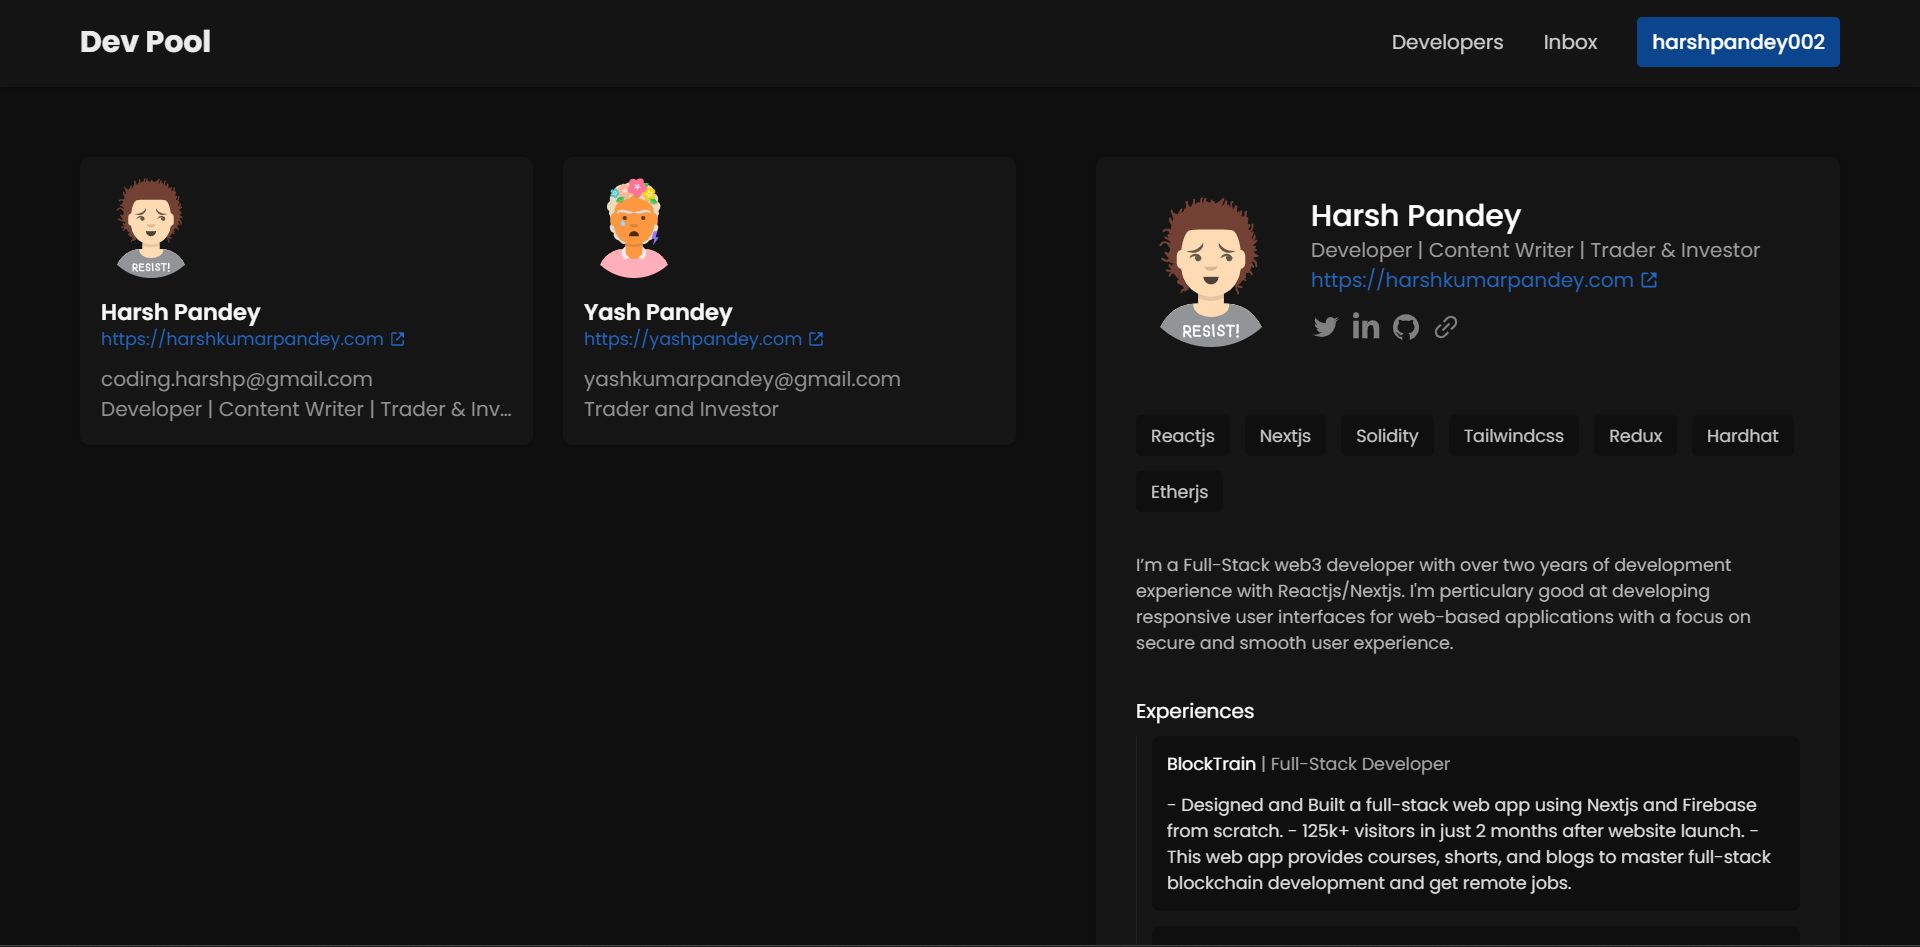The width and height of the screenshot is (1920, 947).
Task: Click the Full-Stack web3 developer bio paragraph
Action: tap(1443, 604)
